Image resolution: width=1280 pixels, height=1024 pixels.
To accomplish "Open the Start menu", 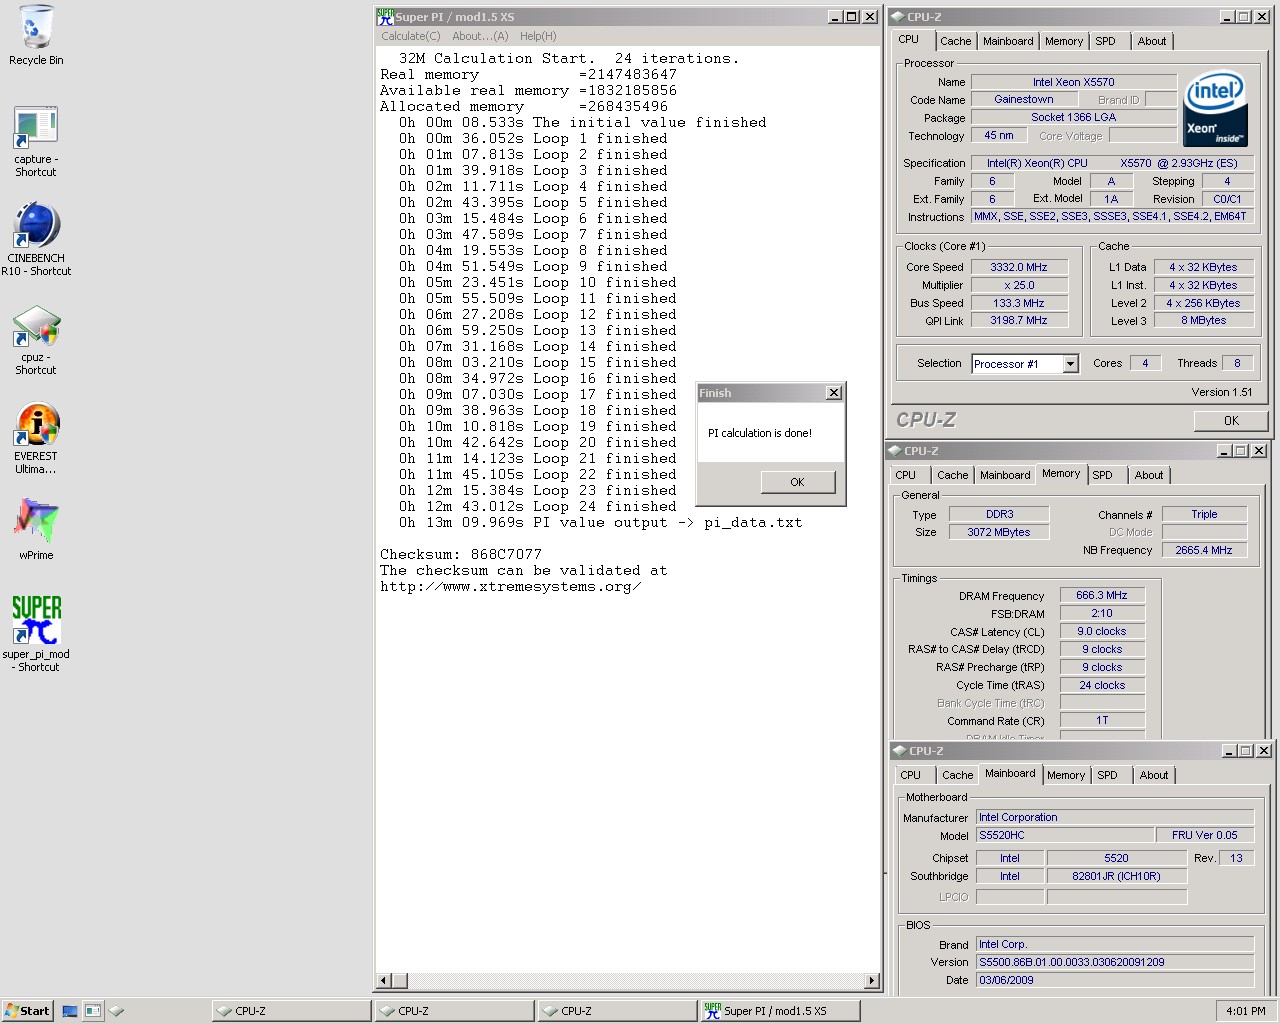I will coord(27,1011).
